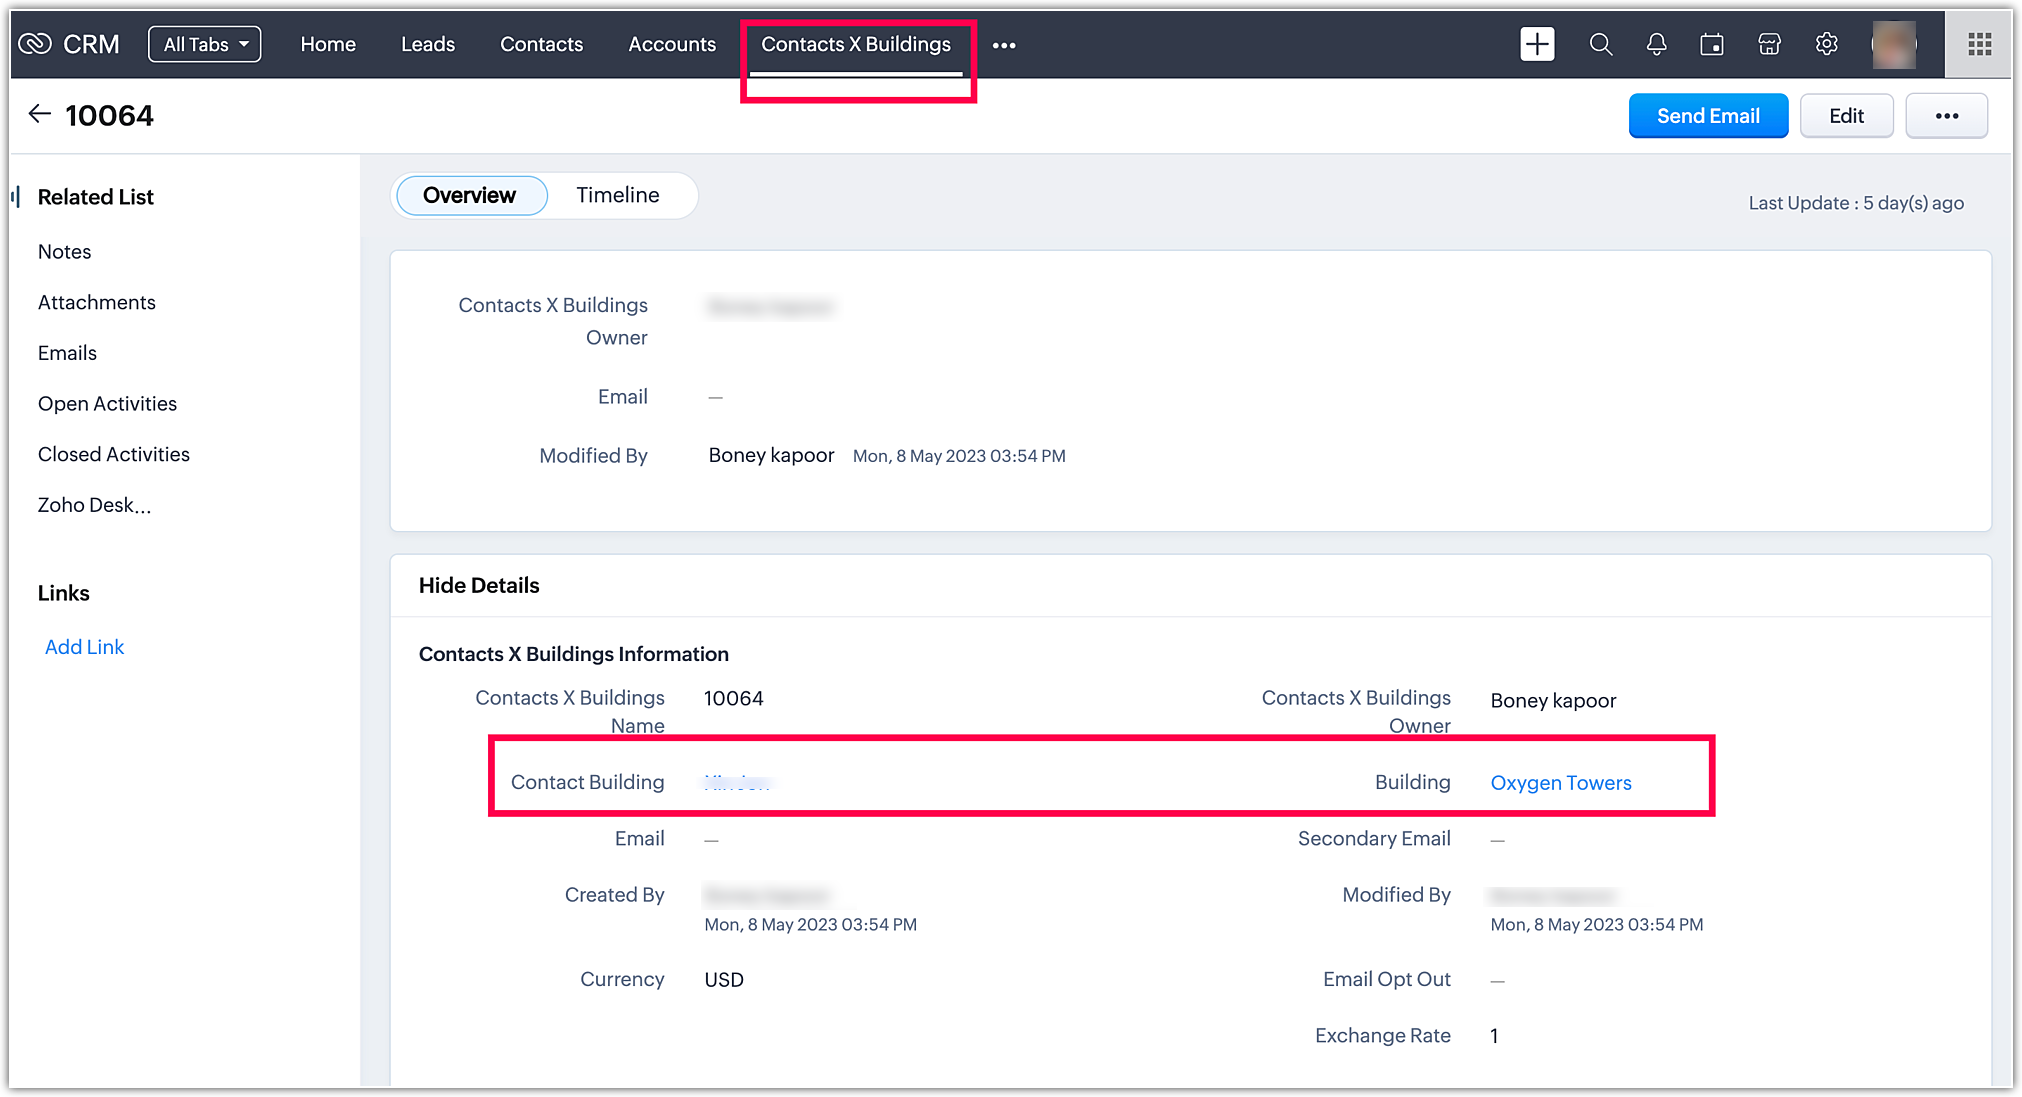2022x1097 pixels.
Task: Collapse the Hide Details section
Action: 479,585
